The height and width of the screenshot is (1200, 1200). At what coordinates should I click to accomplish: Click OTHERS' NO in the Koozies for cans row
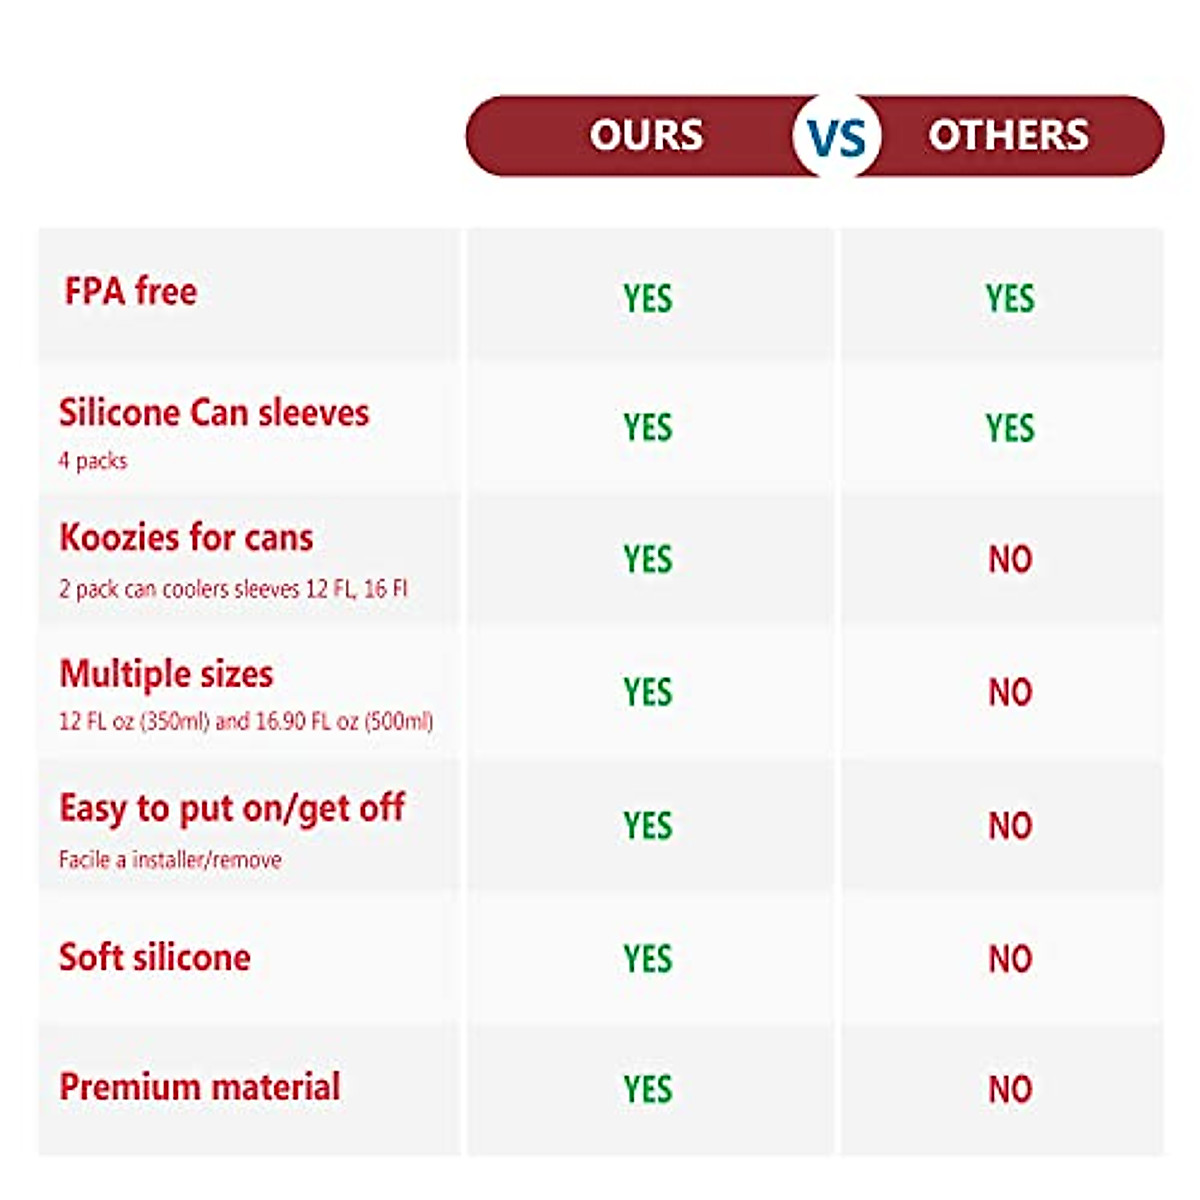tap(1010, 559)
